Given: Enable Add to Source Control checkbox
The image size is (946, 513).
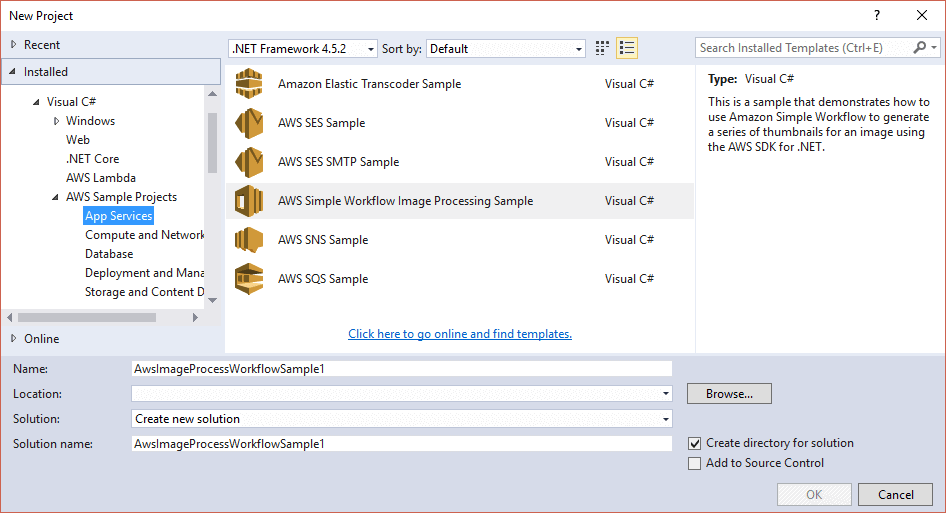Looking at the screenshot, I should click(694, 464).
